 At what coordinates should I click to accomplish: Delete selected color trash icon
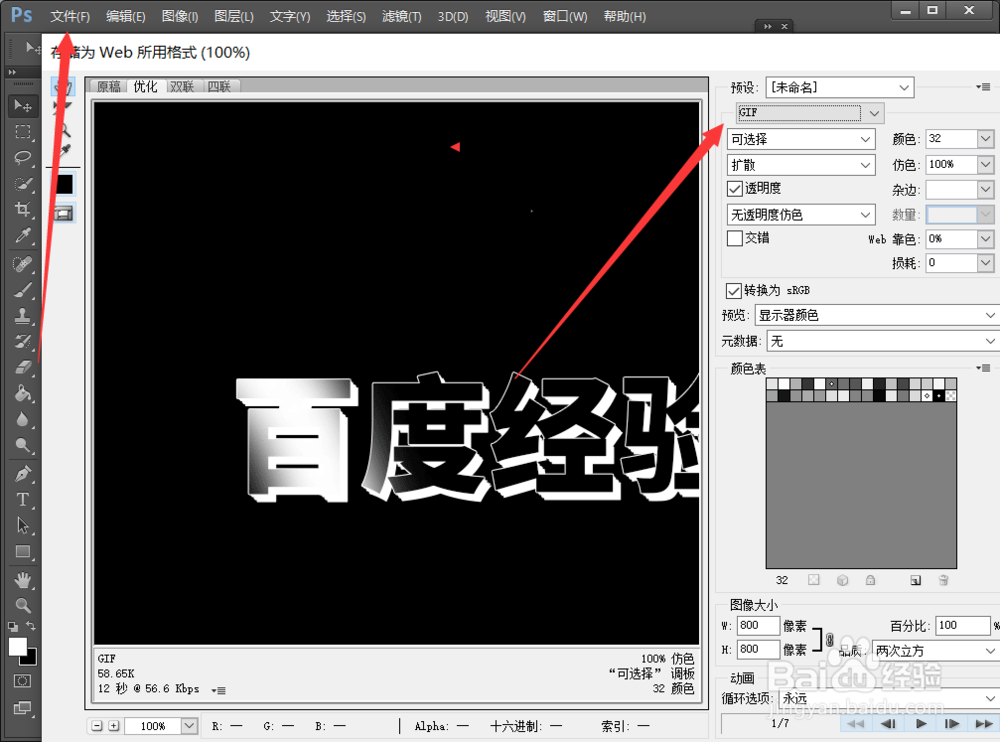[x=943, y=580]
